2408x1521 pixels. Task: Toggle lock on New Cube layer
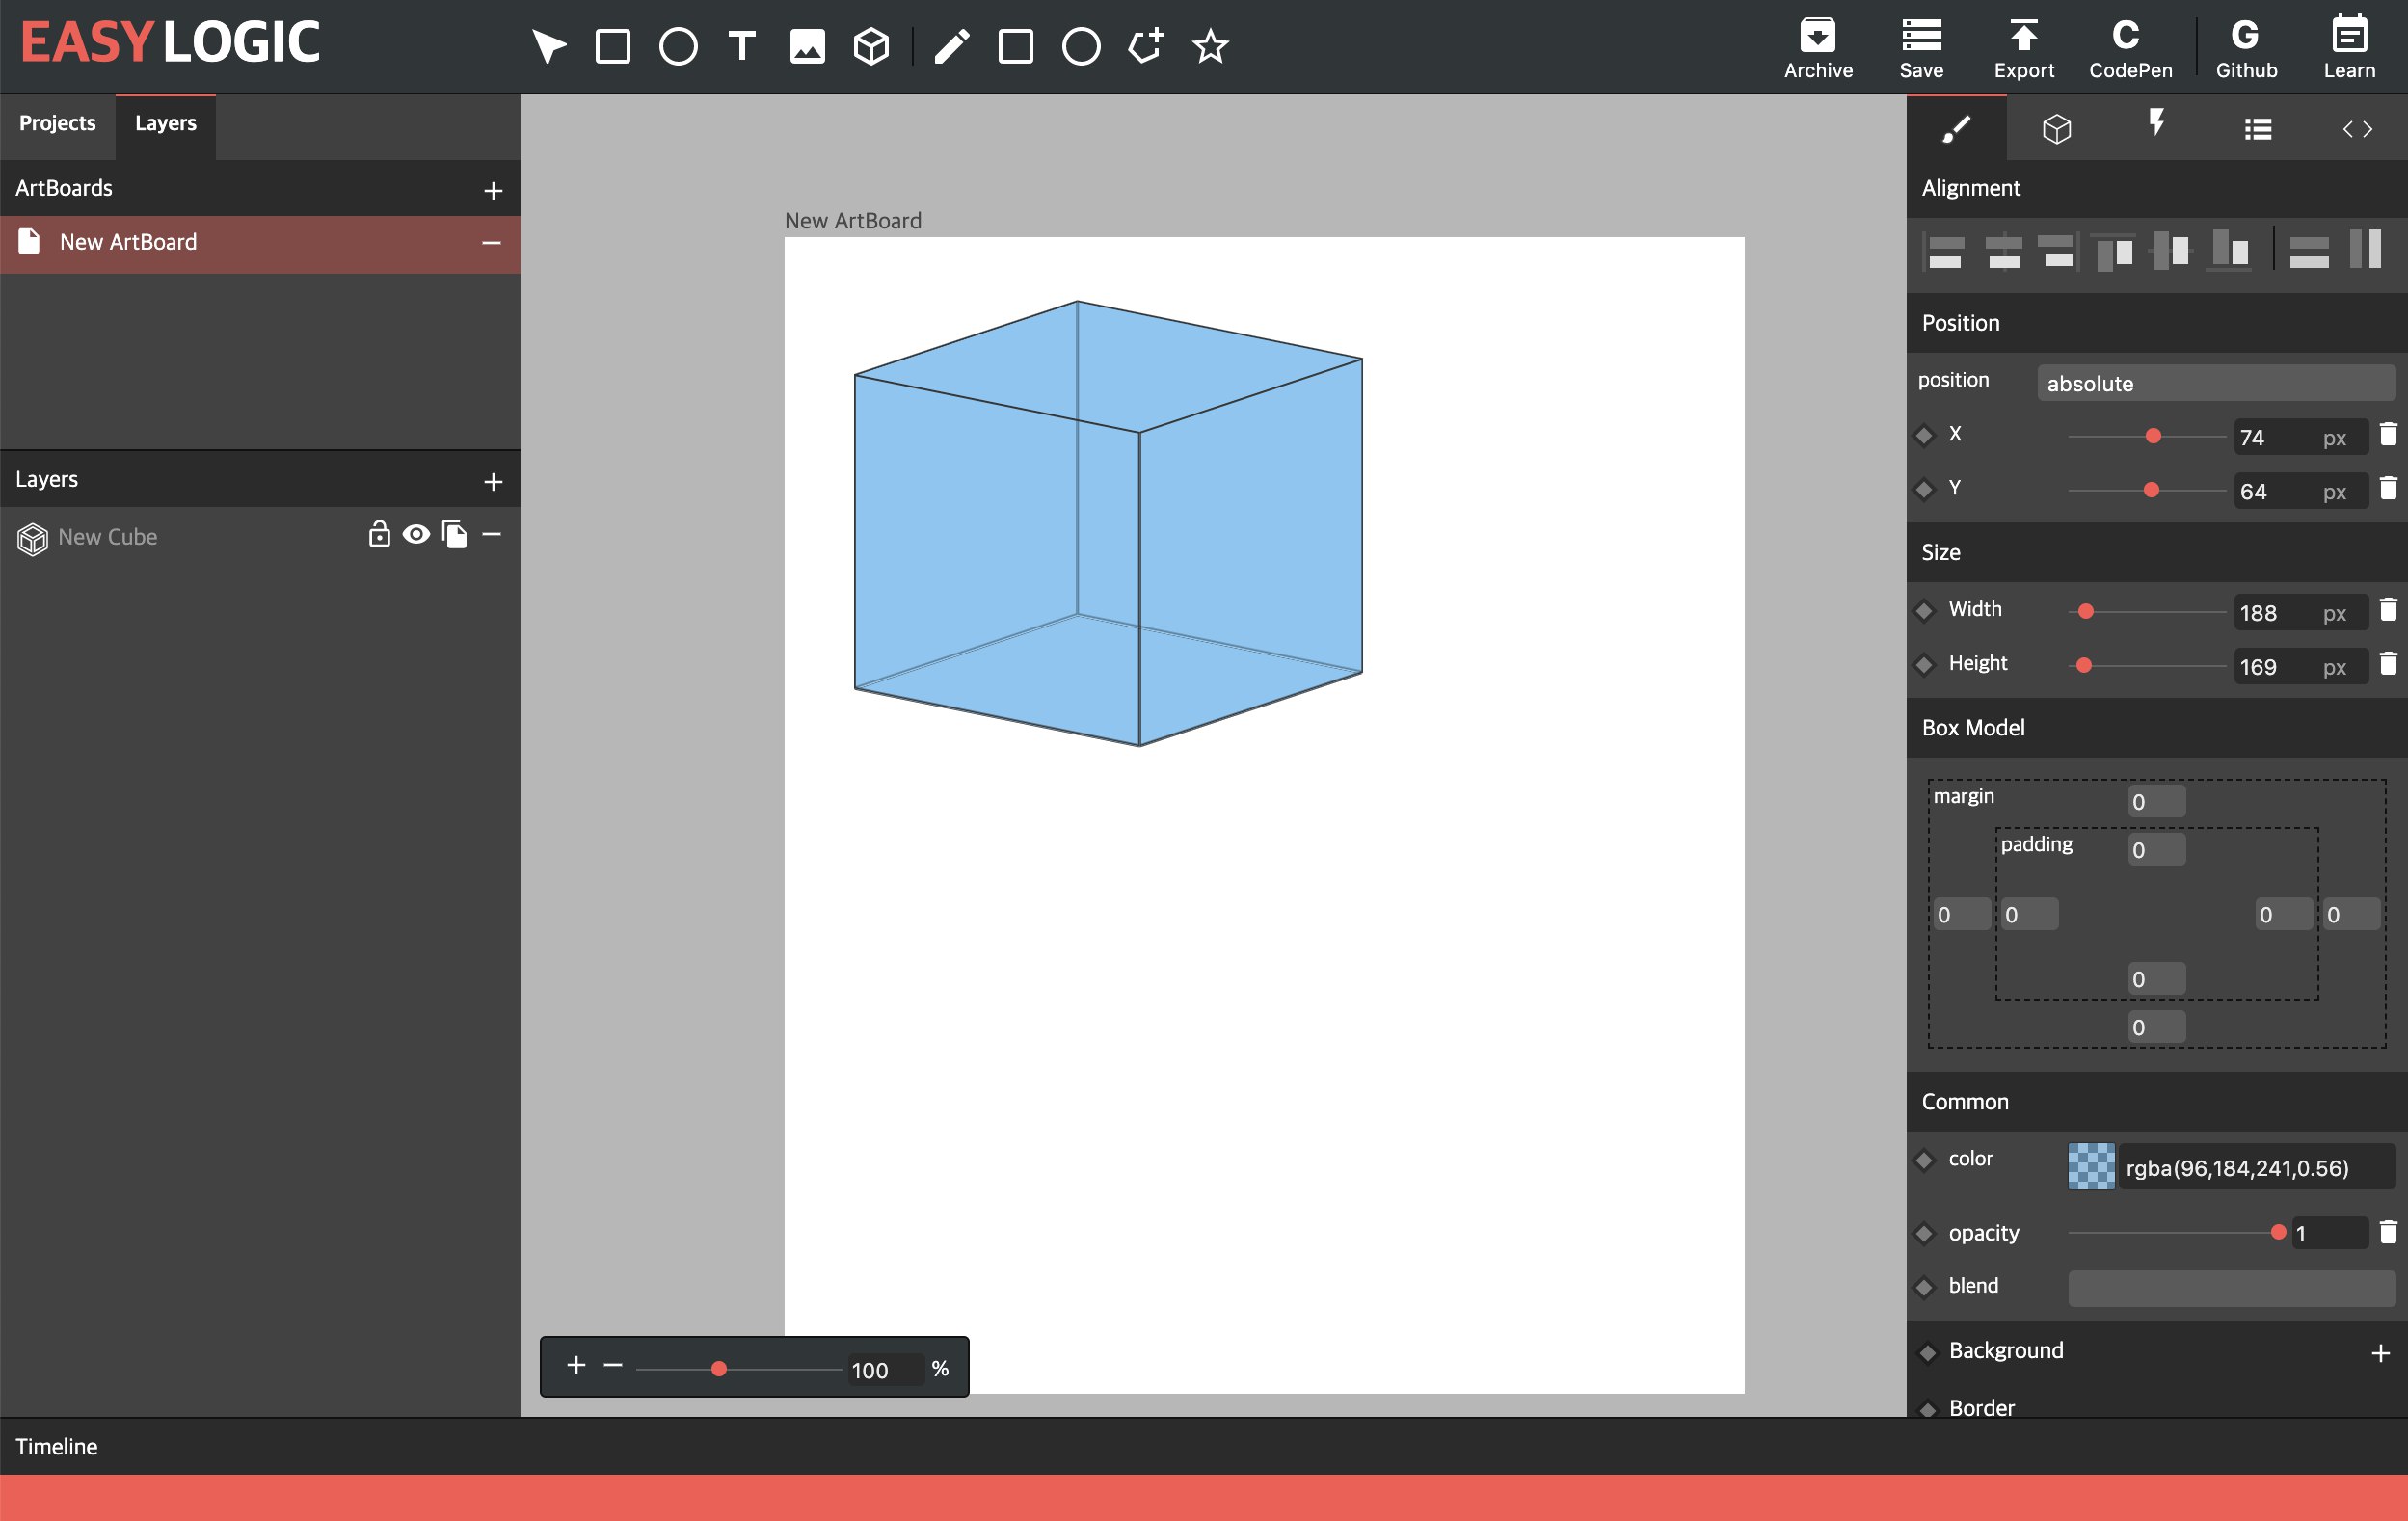point(379,534)
